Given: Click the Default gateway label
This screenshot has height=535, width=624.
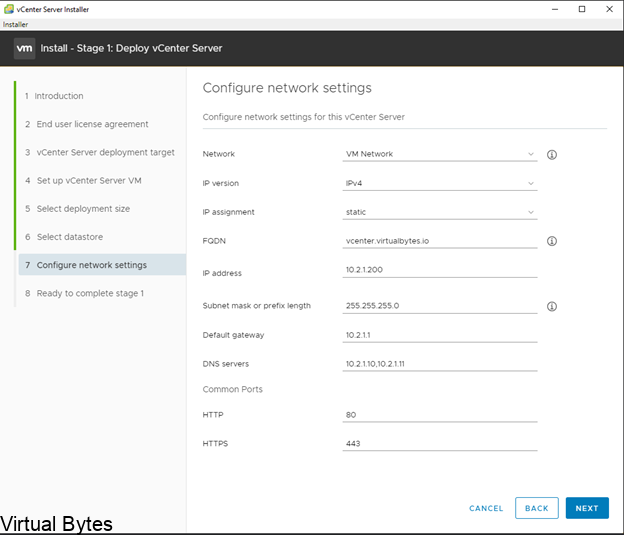Looking at the screenshot, I should click(233, 335).
